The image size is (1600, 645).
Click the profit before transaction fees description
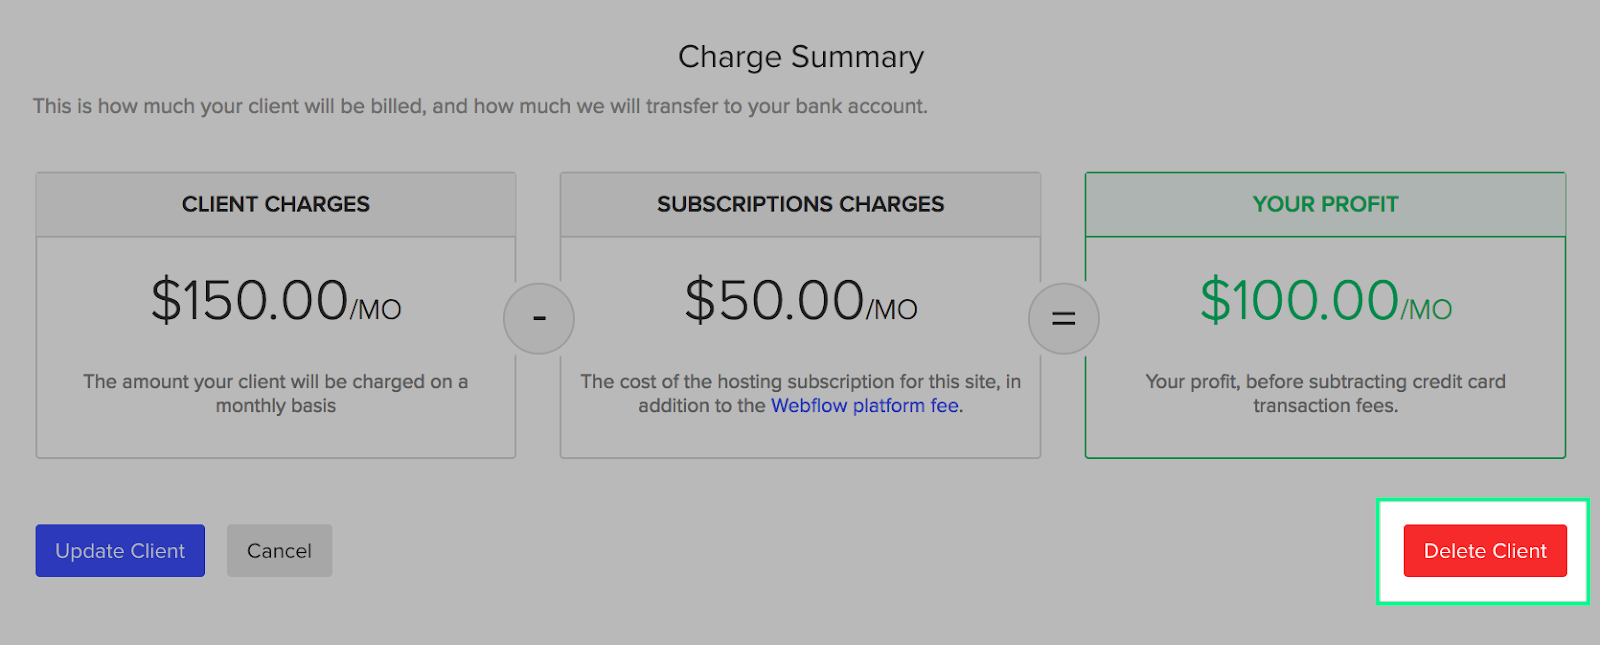1325,393
